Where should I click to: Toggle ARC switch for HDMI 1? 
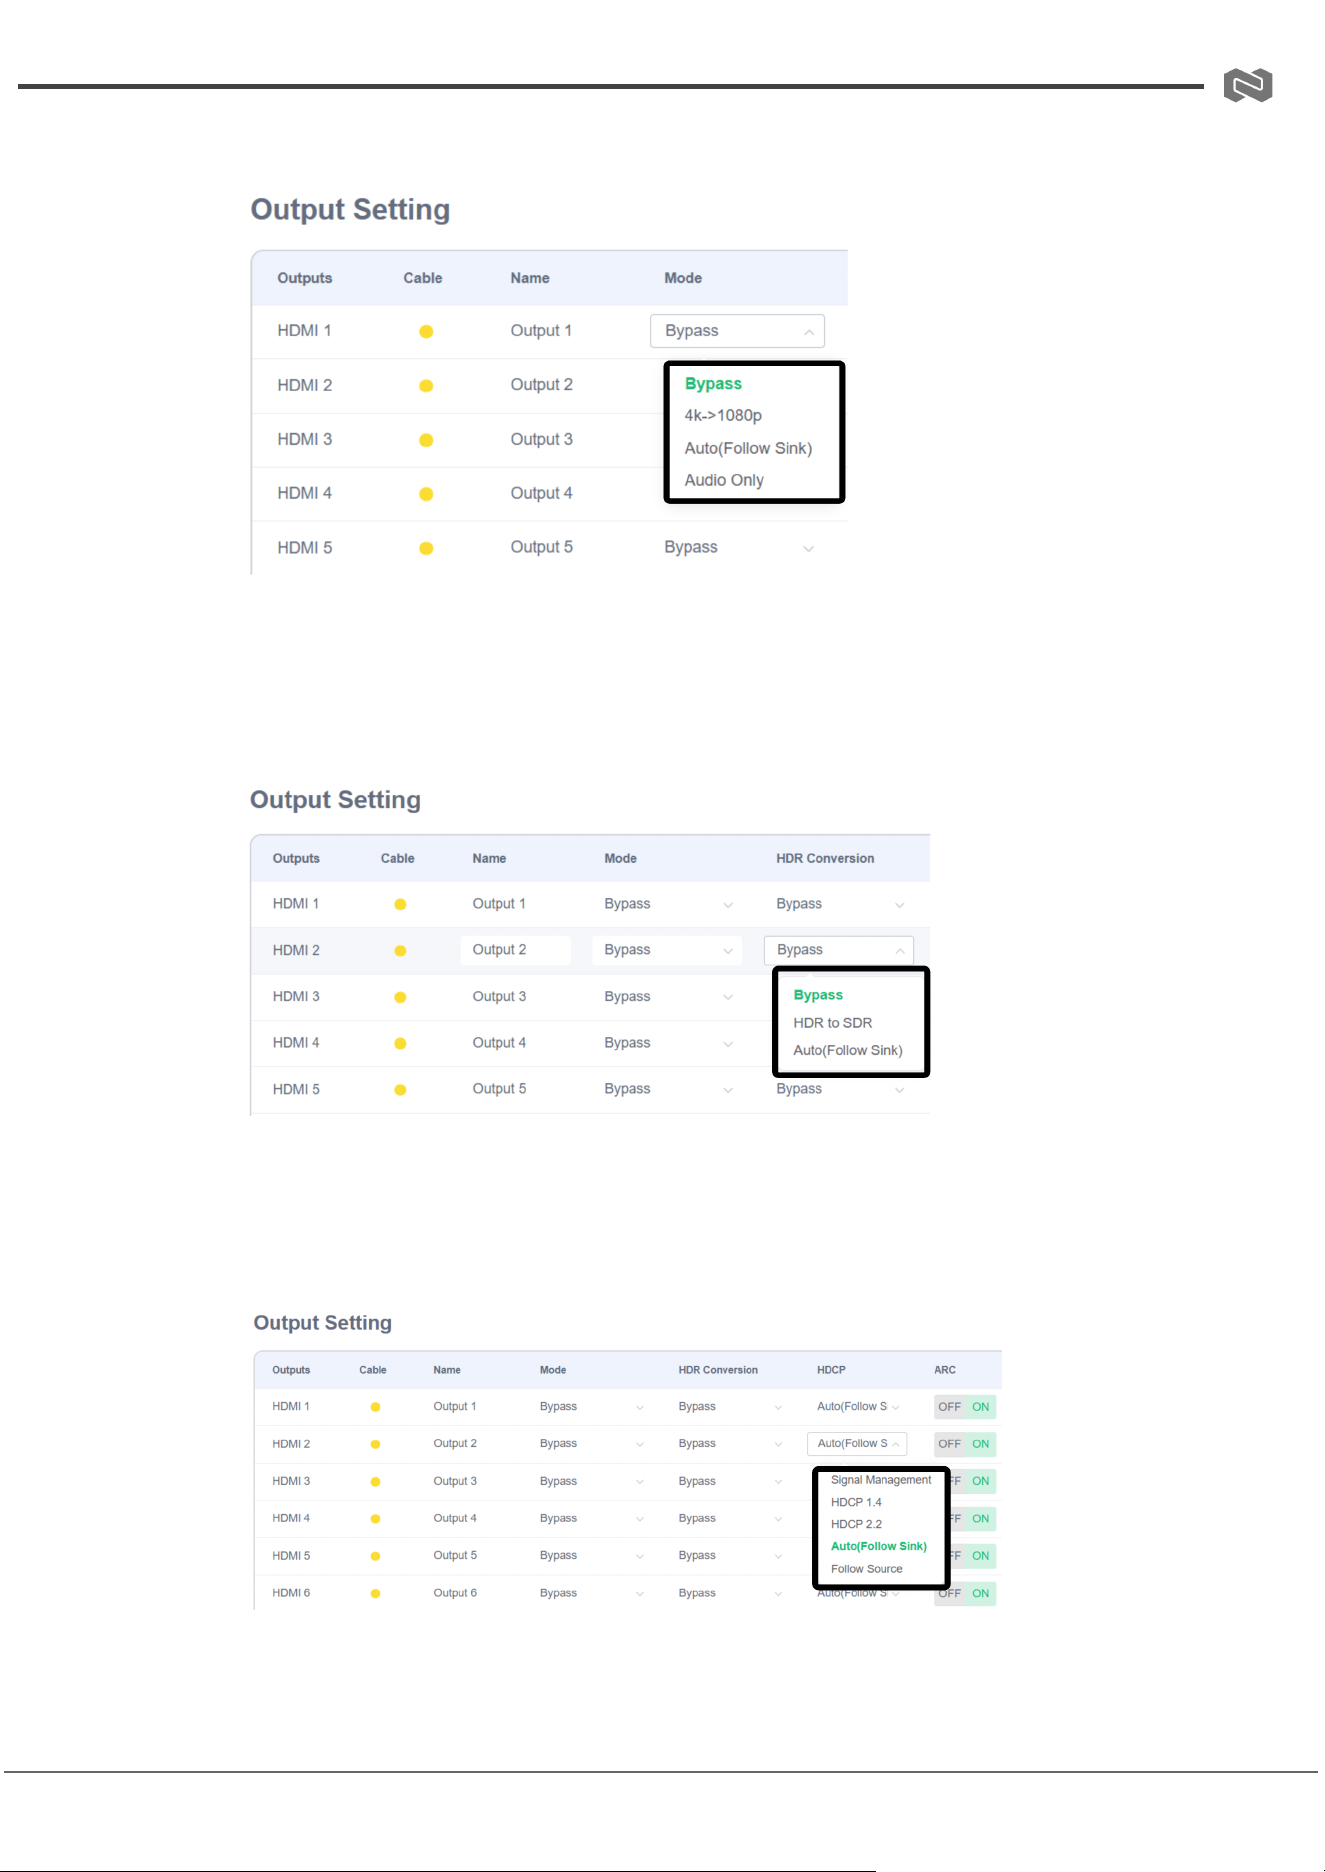point(965,1407)
